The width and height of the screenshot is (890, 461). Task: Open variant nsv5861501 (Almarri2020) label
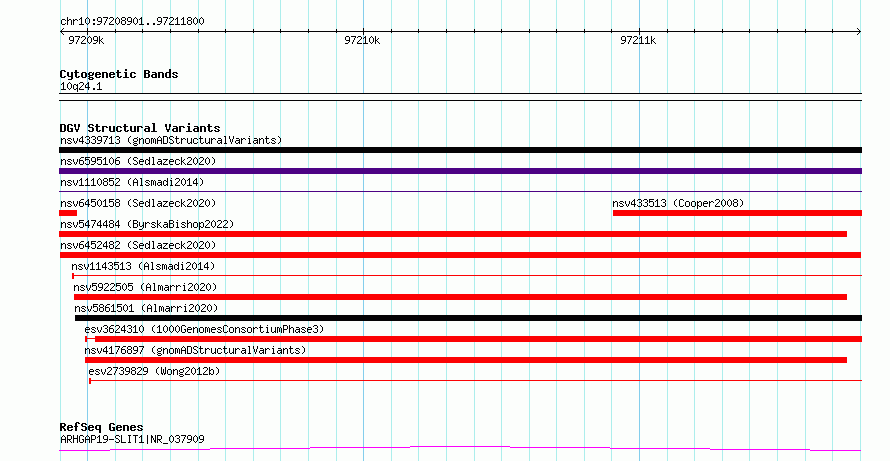146,308
